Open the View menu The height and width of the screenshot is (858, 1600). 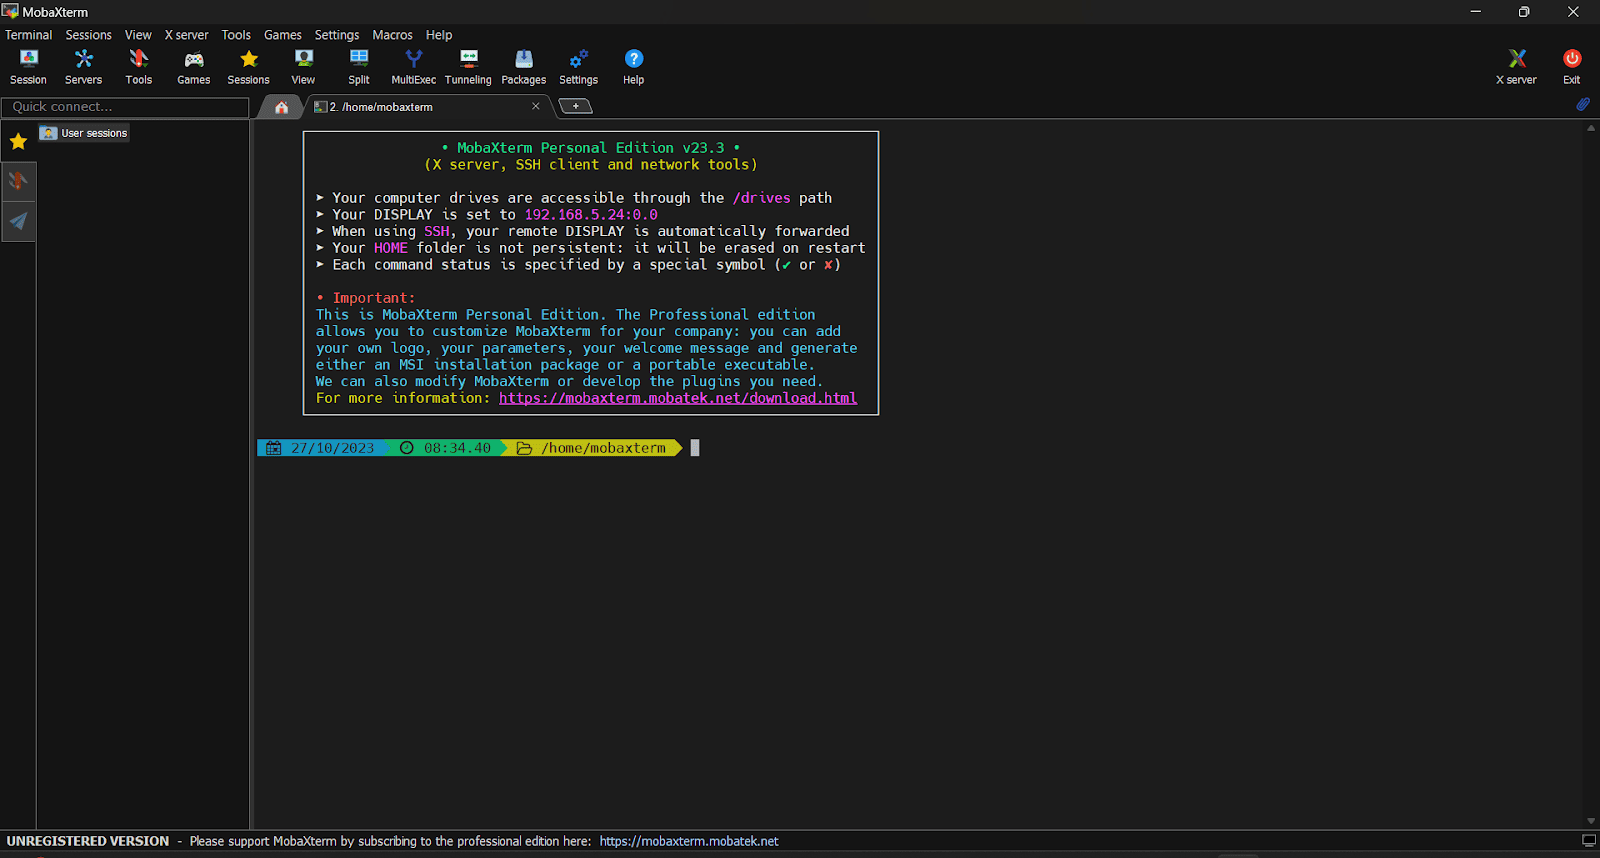pyautogui.click(x=138, y=35)
